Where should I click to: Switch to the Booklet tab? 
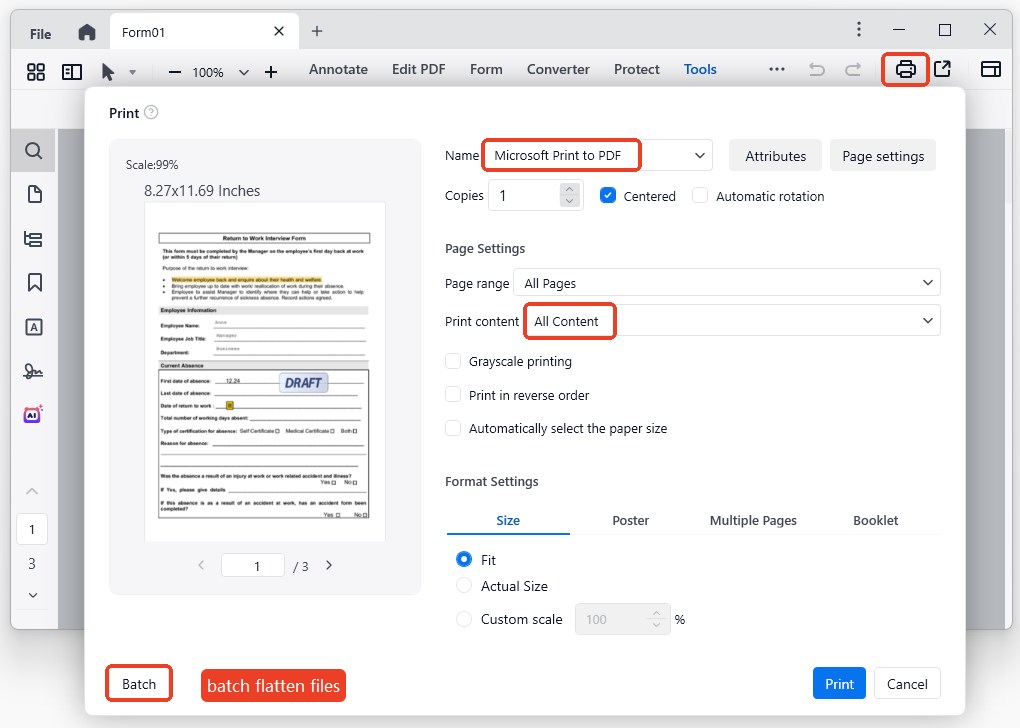tap(875, 520)
